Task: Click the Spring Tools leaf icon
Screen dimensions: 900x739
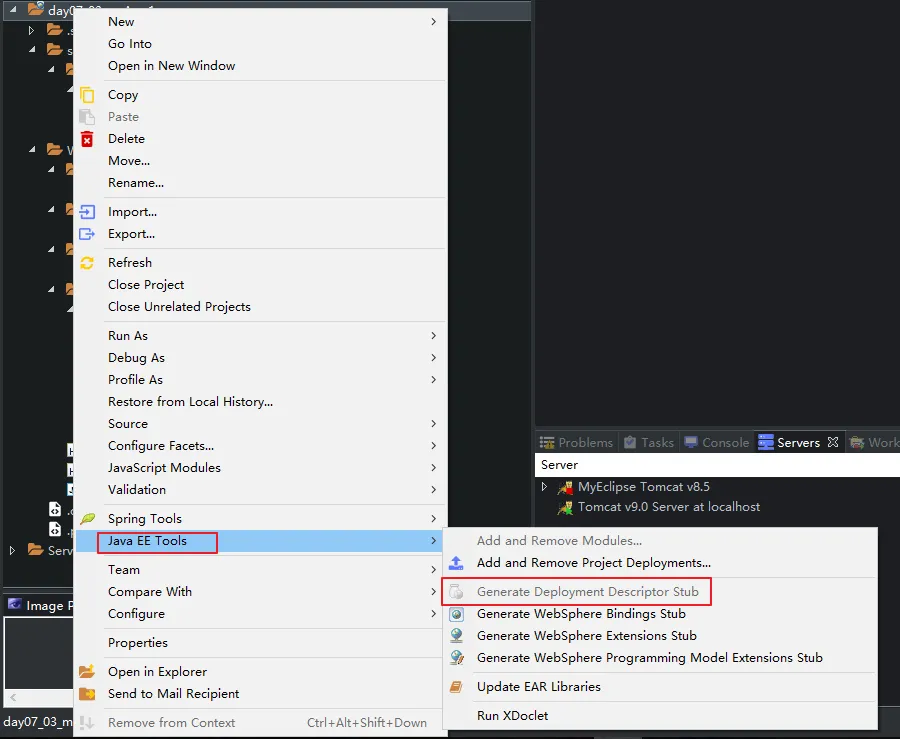Action: 87,519
